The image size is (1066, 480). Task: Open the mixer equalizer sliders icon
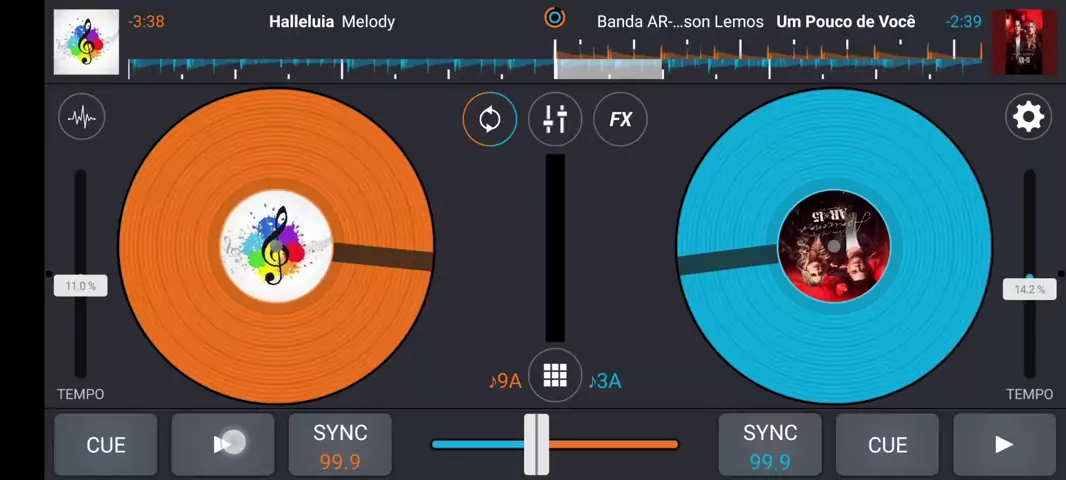point(555,119)
